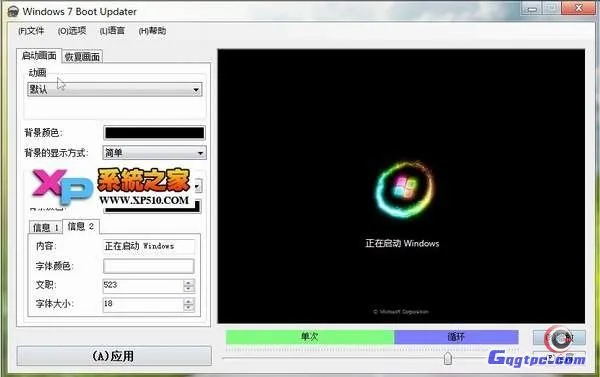Switch to the 信息 1 tab
Screen dimensions: 600x377
click(46, 228)
